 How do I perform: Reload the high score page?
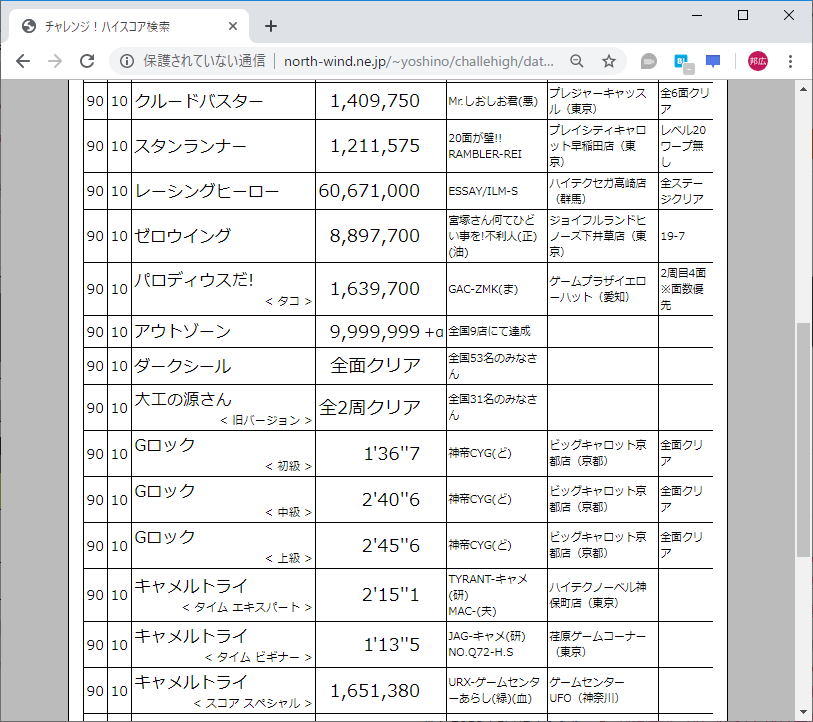(x=88, y=61)
